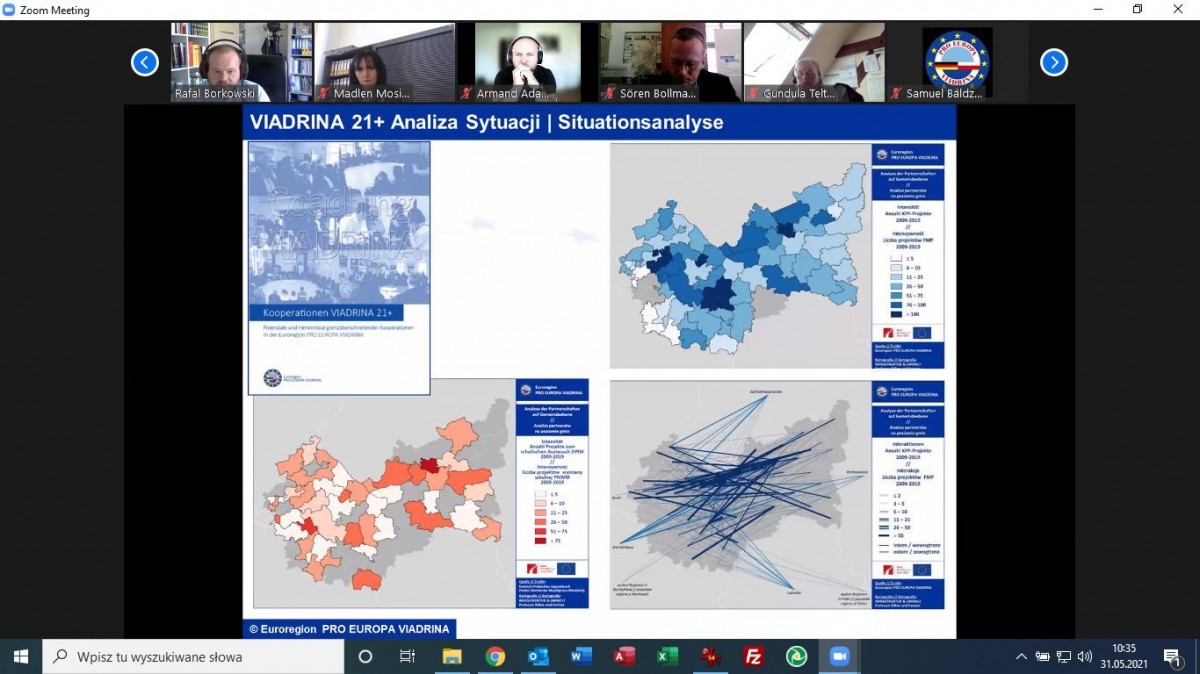This screenshot has width=1200, height=674.
Task: Open FileZilla from the taskbar
Action: pyautogui.click(x=754, y=657)
